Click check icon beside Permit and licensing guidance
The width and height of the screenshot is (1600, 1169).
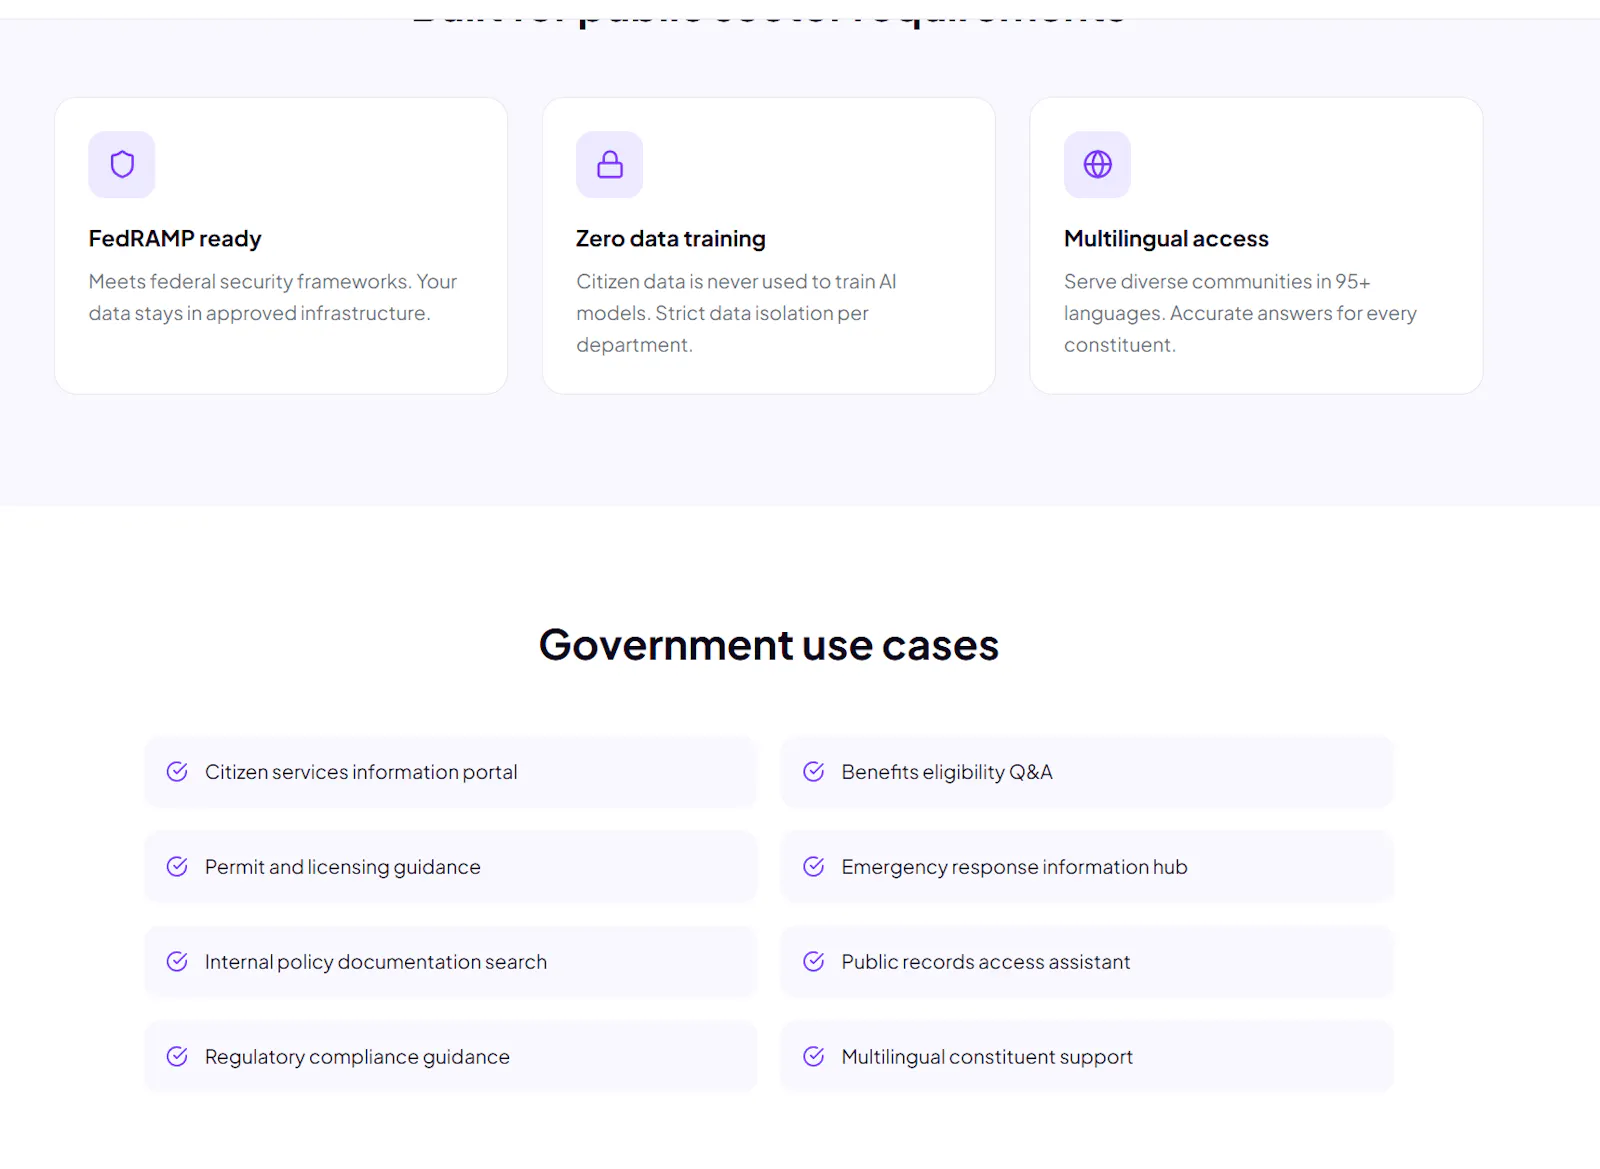(177, 867)
